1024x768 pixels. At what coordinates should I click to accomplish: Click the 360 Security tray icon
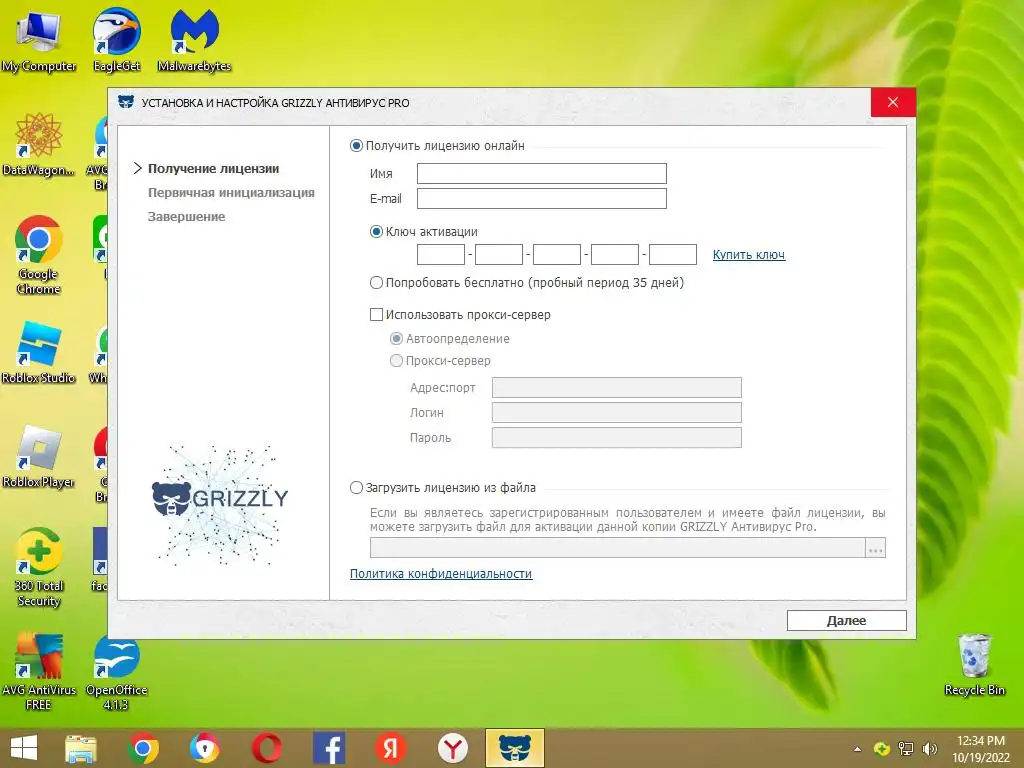point(882,749)
